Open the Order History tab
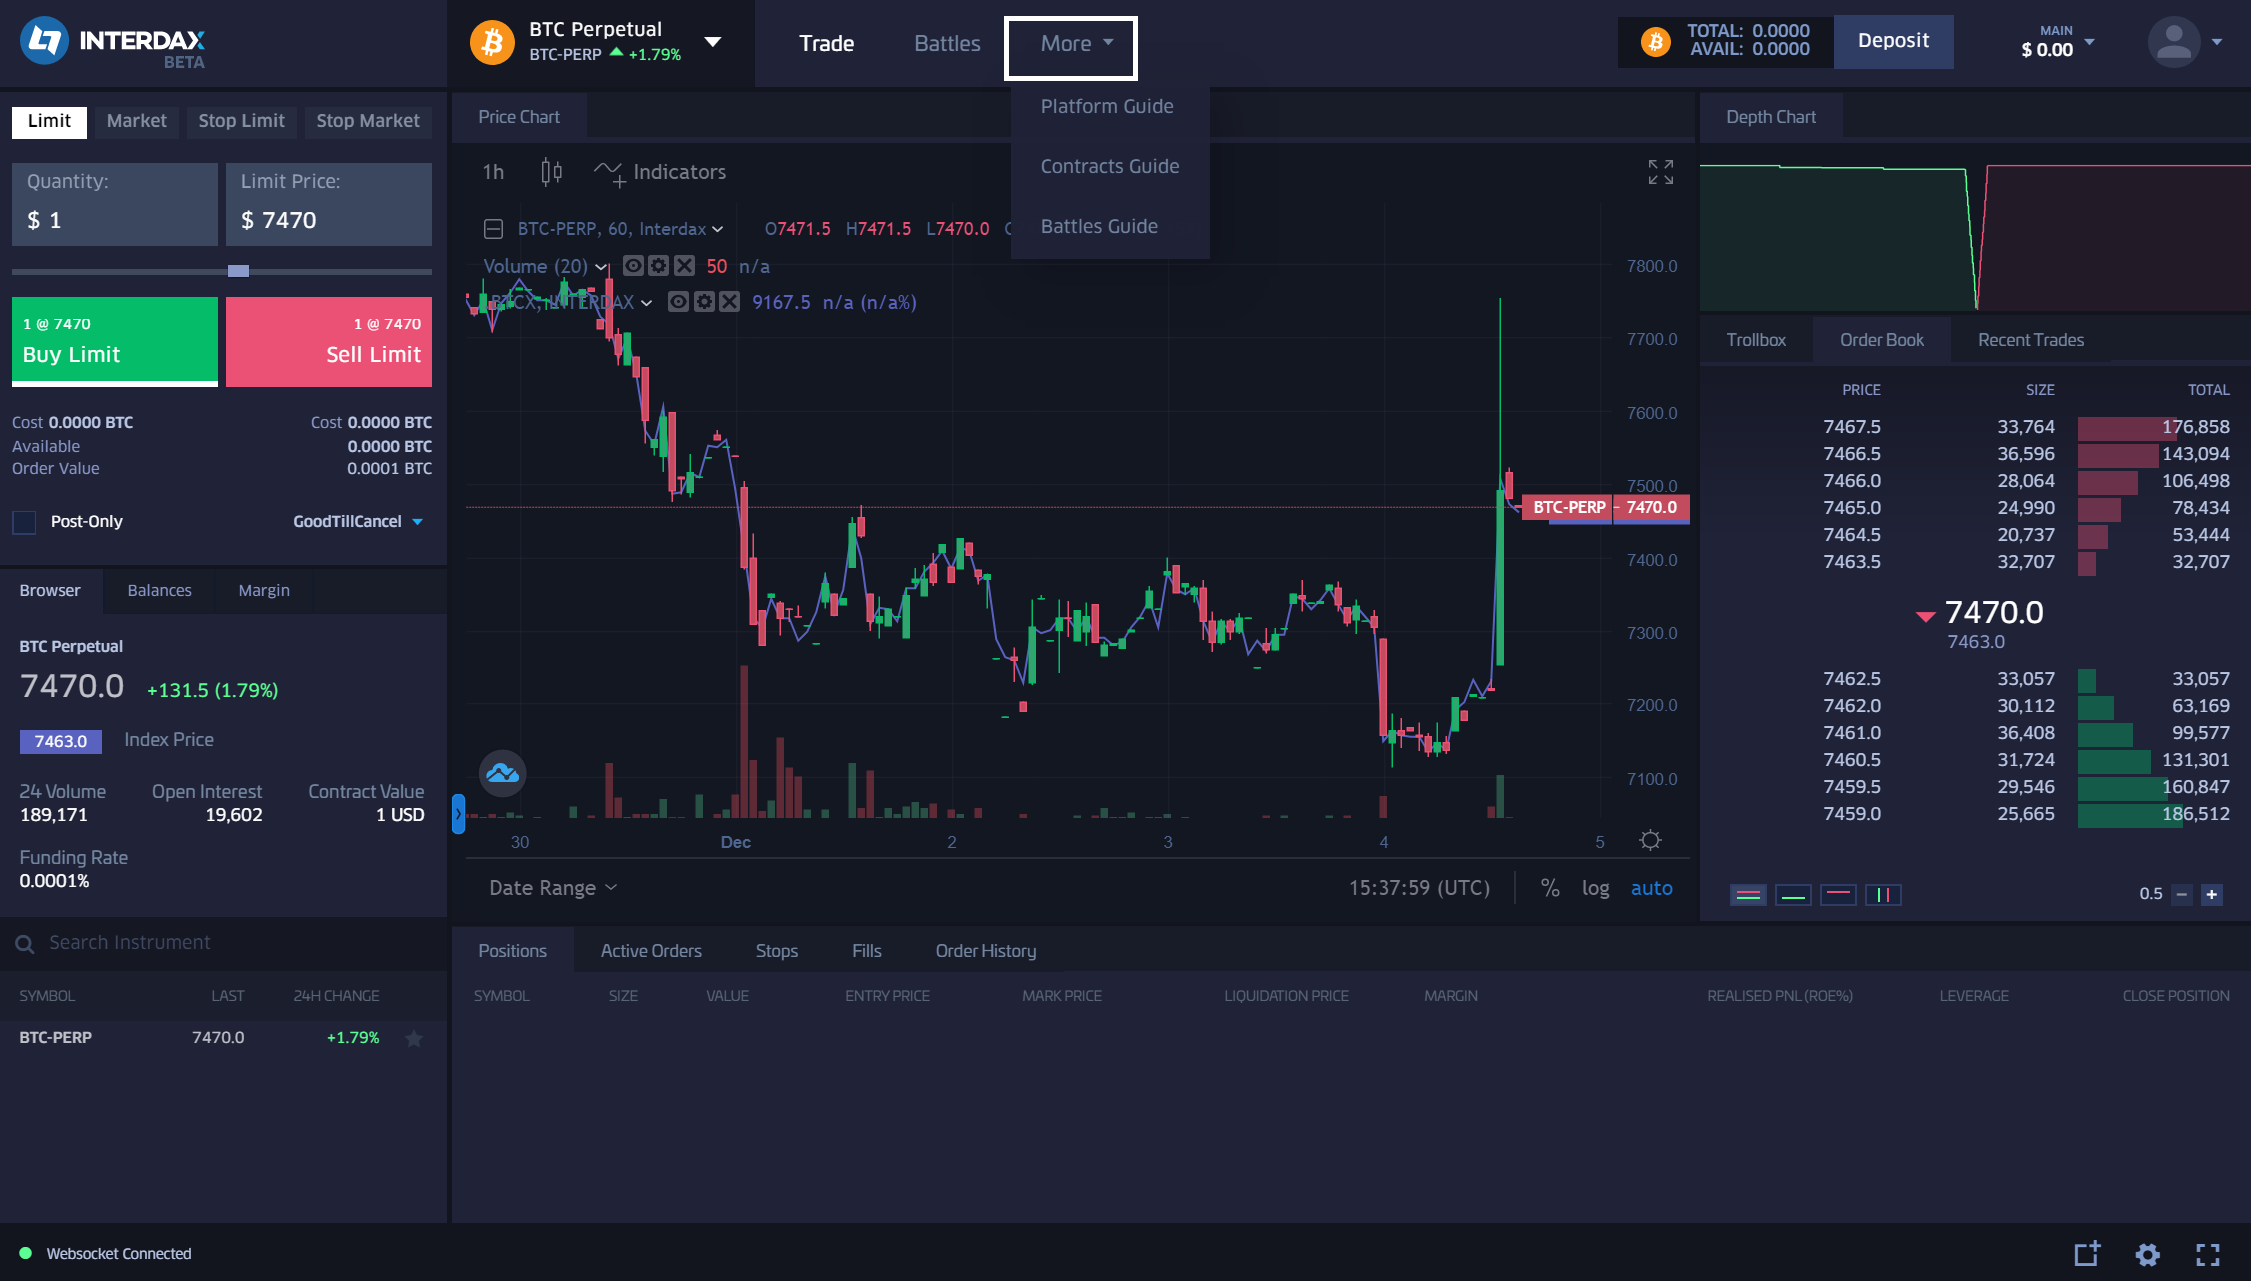The height and width of the screenshot is (1281, 2251). [x=986, y=951]
